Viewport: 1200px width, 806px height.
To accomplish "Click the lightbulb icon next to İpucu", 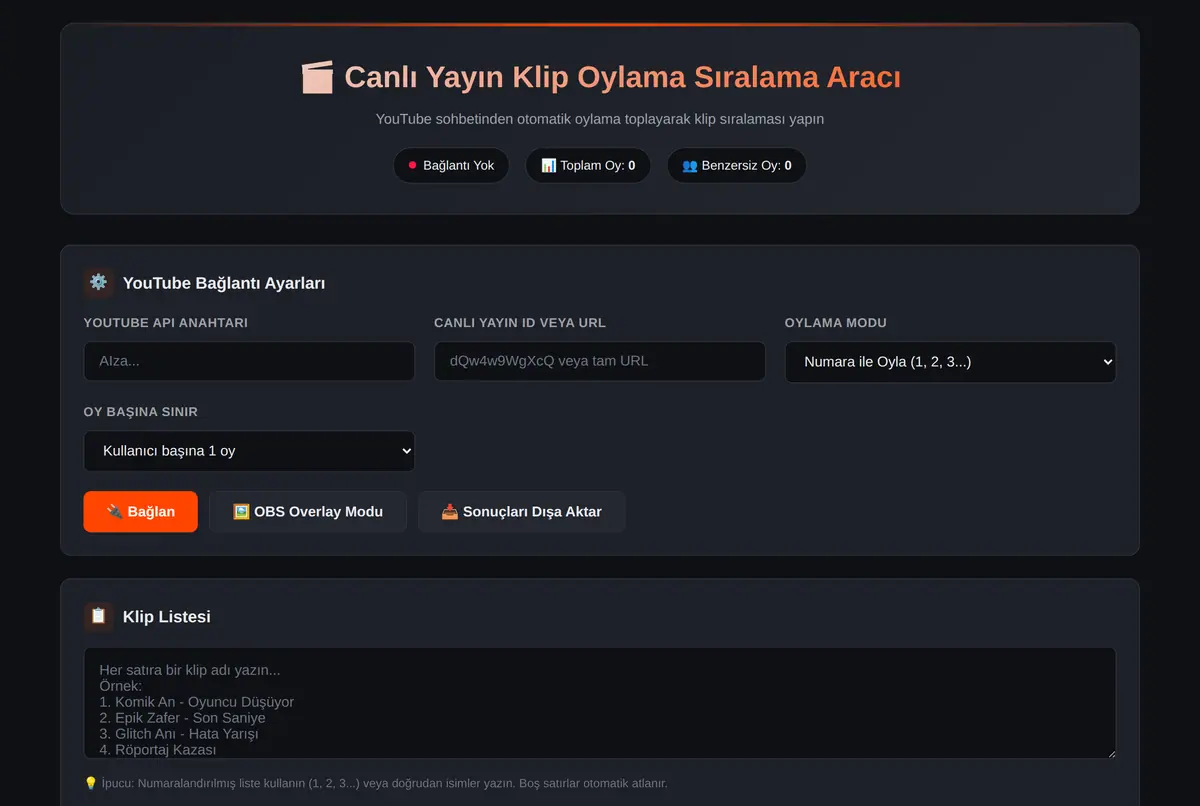I will tap(91, 783).
